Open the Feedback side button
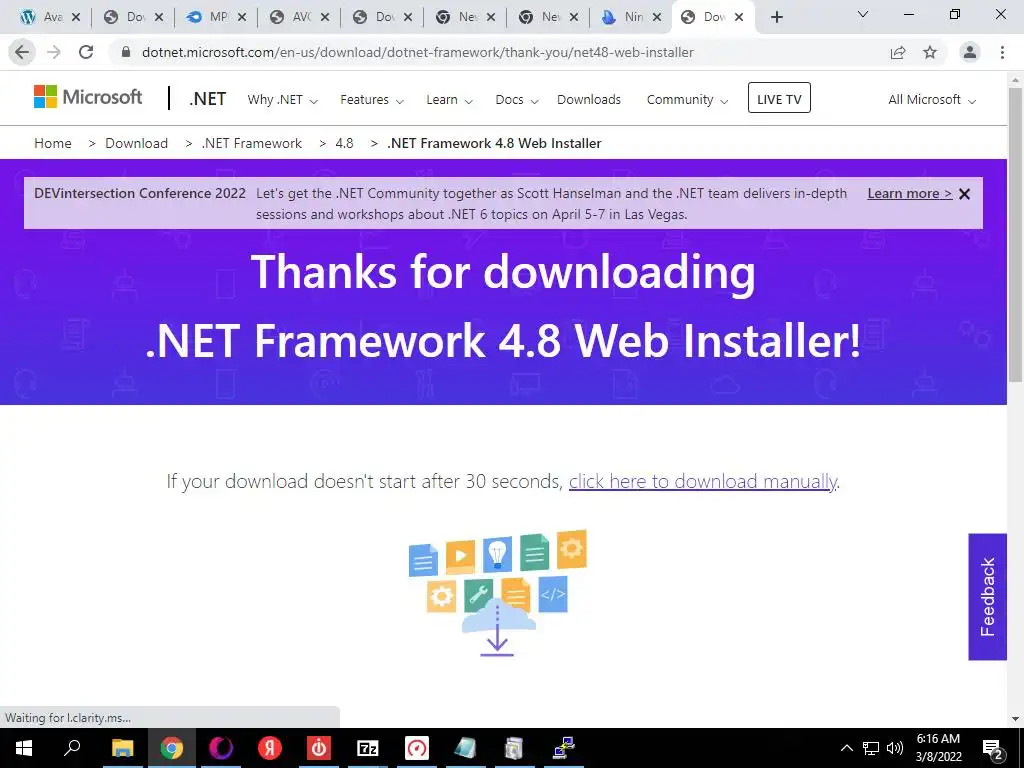 [987, 597]
